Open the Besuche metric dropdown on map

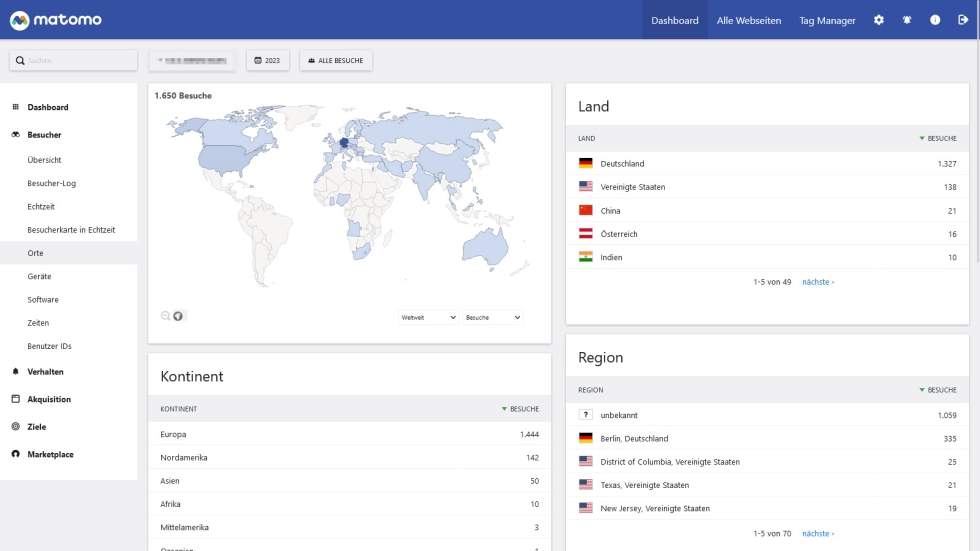(493, 317)
